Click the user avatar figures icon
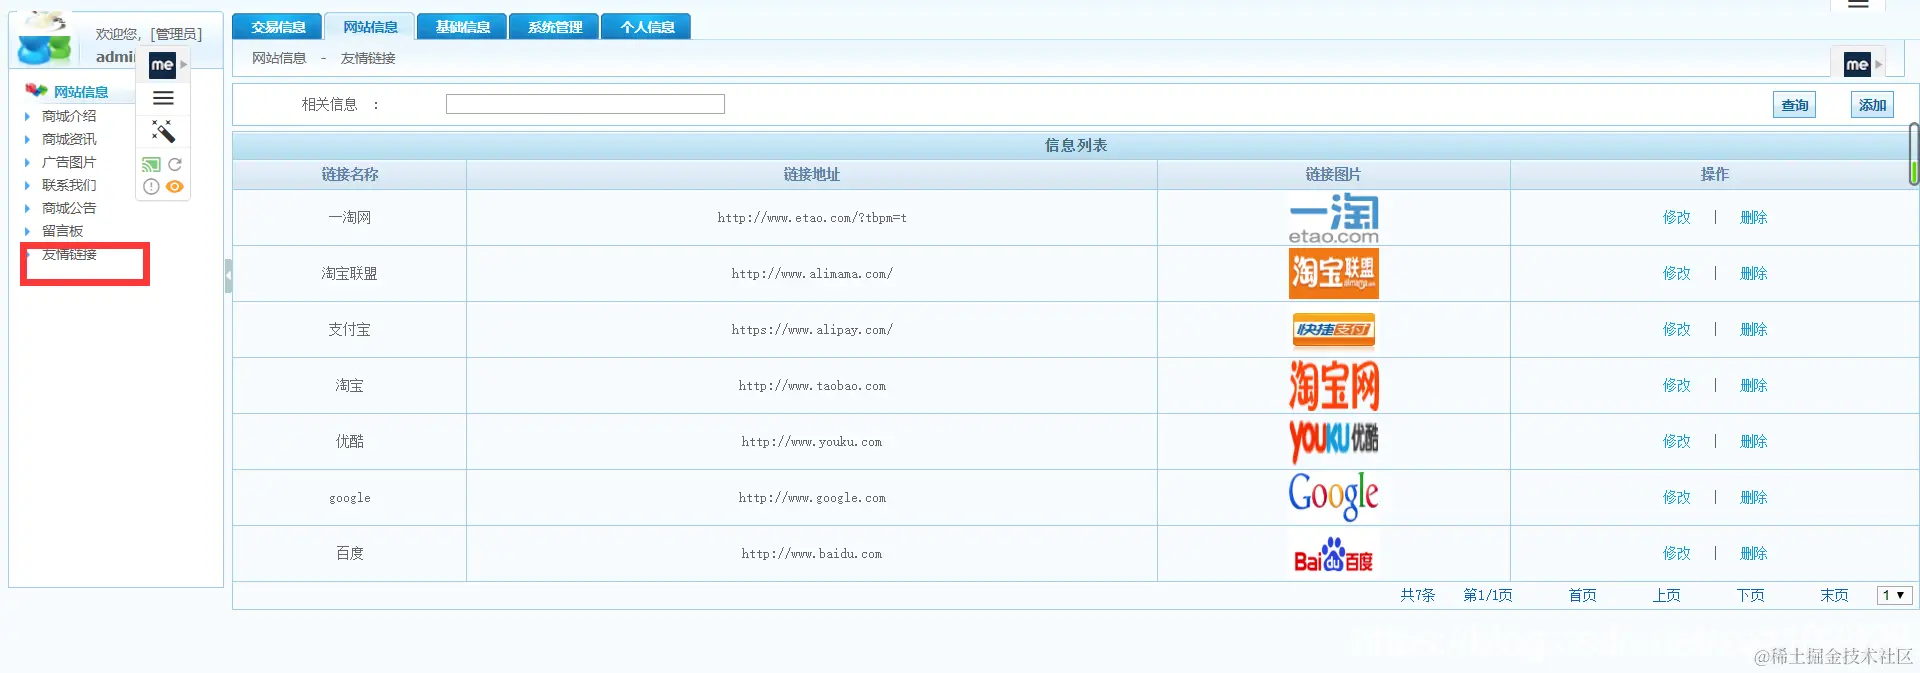This screenshot has height=673, width=1920. 46,38
